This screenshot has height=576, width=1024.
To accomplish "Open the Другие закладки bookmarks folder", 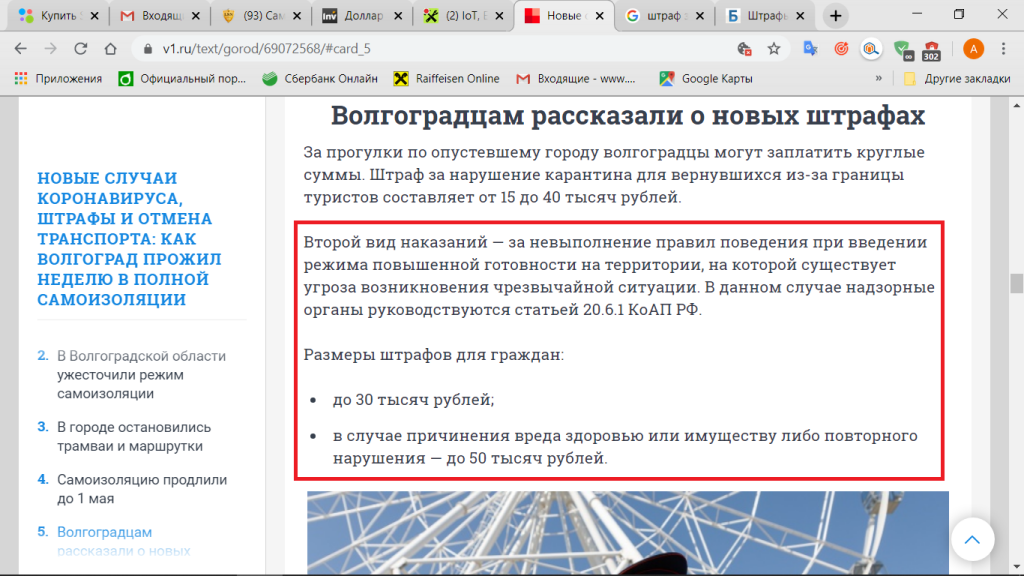I will click(x=950, y=78).
